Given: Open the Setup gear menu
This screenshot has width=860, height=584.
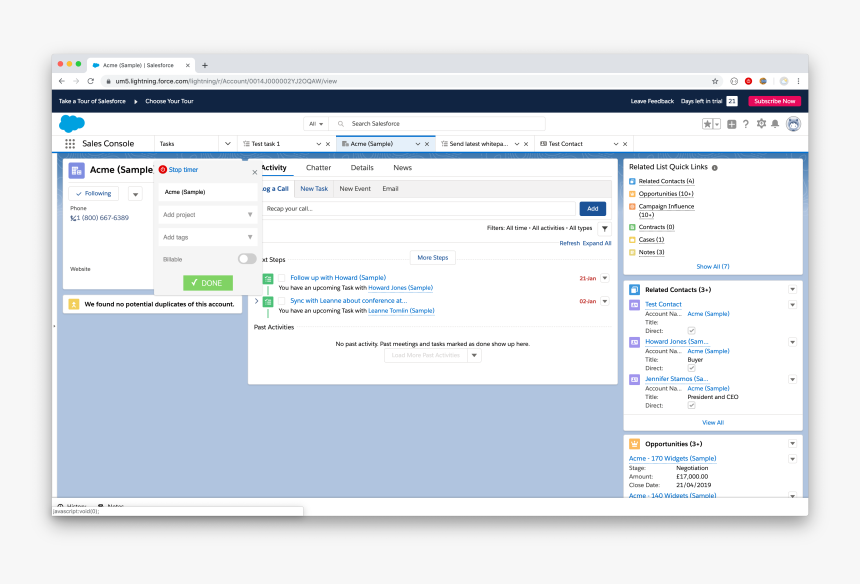Looking at the screenshot, I should coord(761,124).
